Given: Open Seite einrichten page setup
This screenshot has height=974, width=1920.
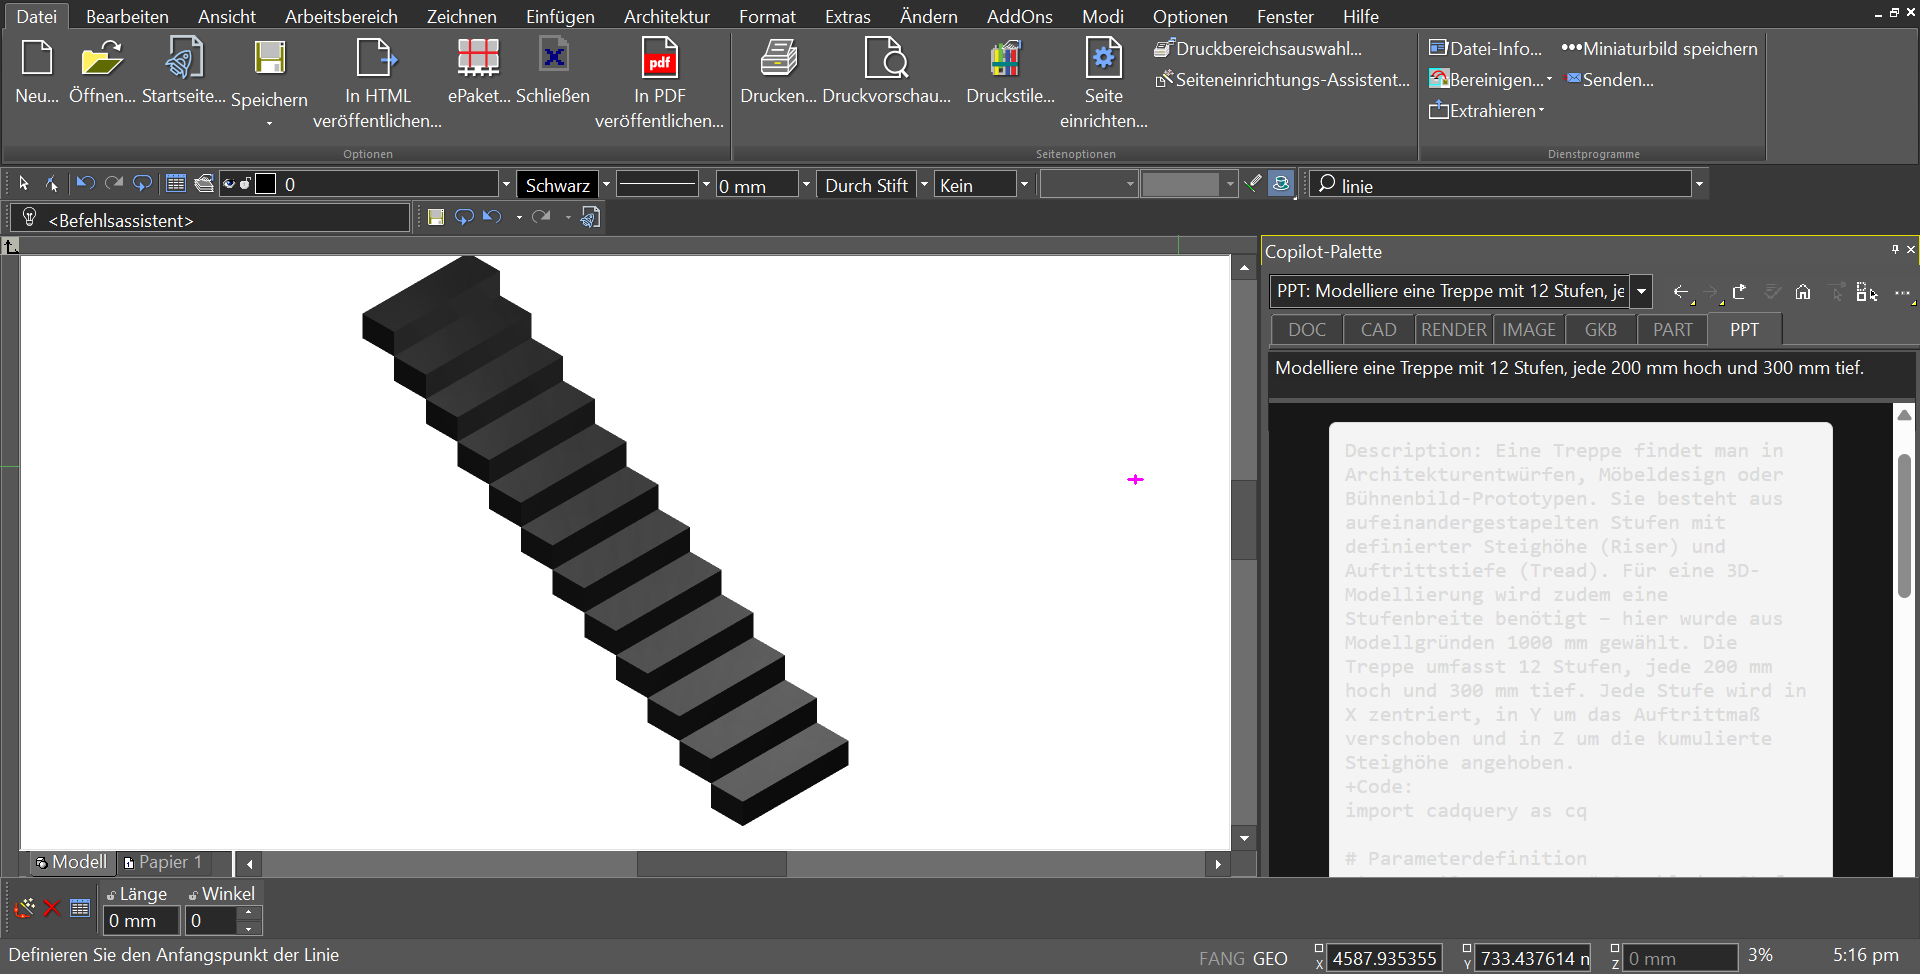Looking at the screenshot, I should 1104,58.
